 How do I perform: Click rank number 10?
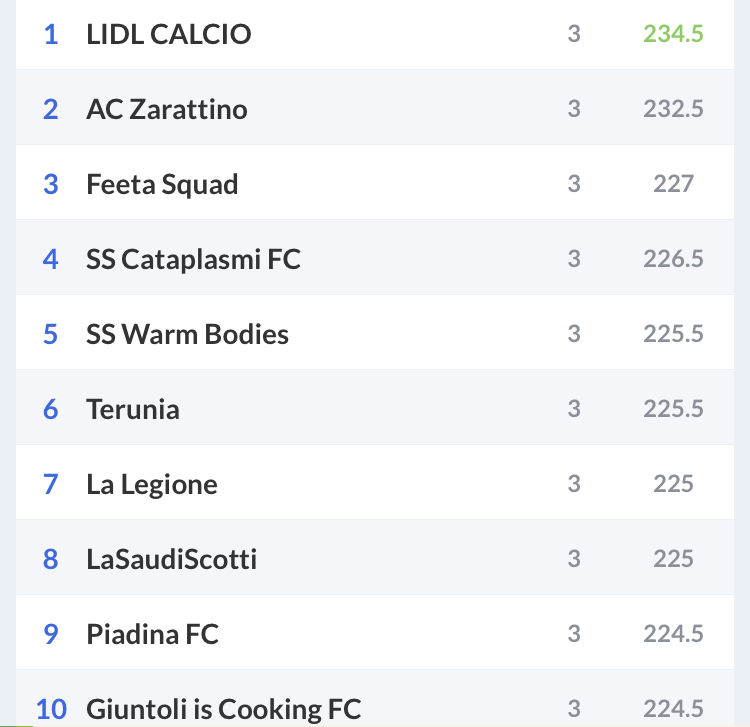point(51,709)
